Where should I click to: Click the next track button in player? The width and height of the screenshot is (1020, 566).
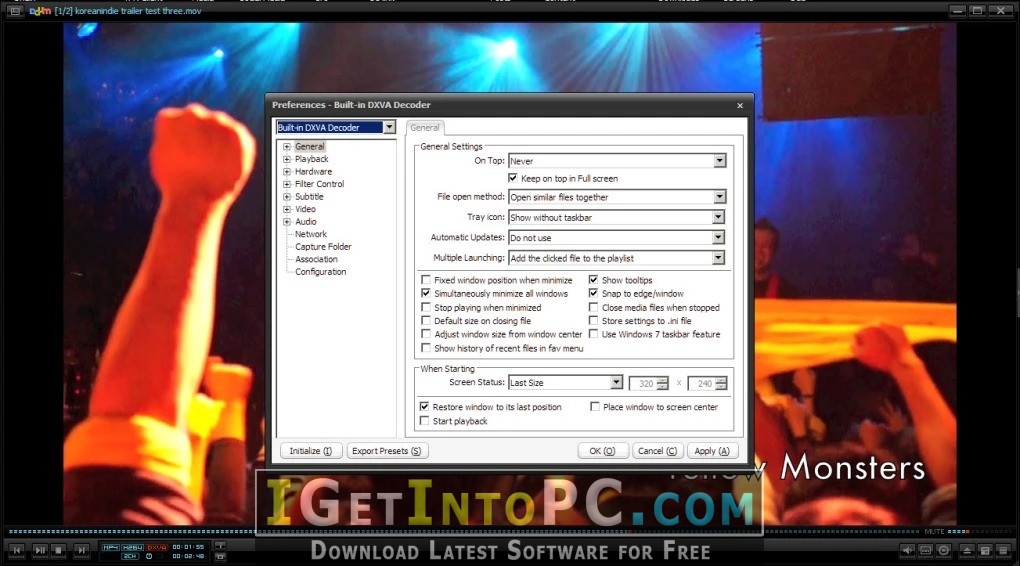tap(81, 550)
